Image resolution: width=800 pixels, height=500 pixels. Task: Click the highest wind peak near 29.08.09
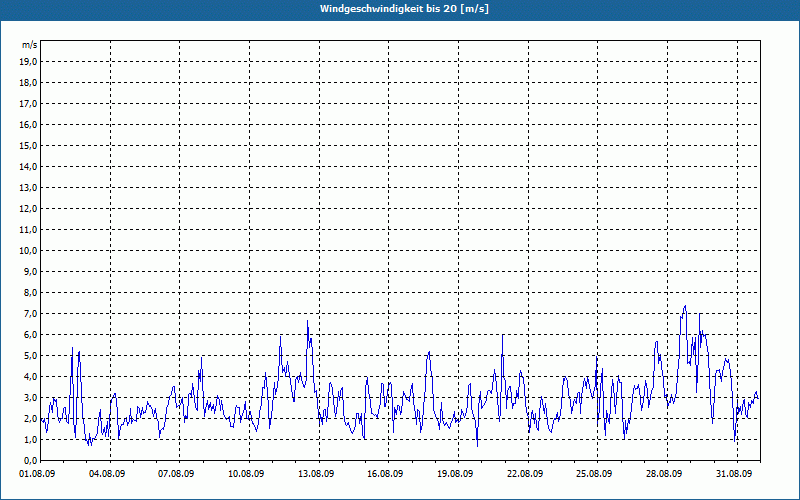pos(685,306)
